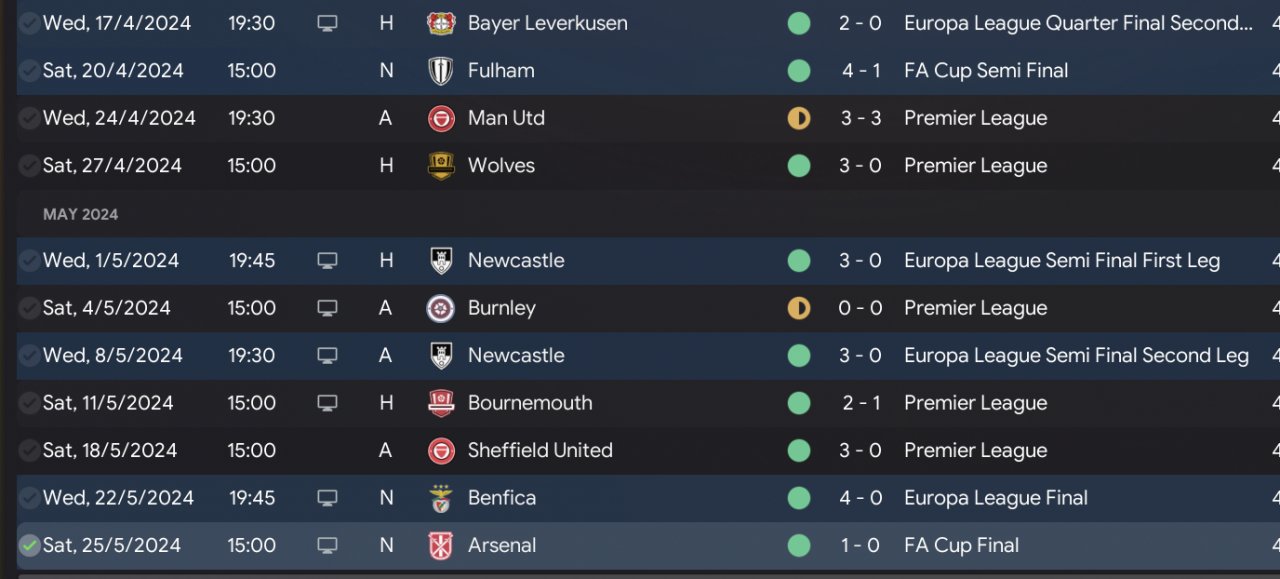Click the Burnley club crest
1280x579 pixels.
441,308
